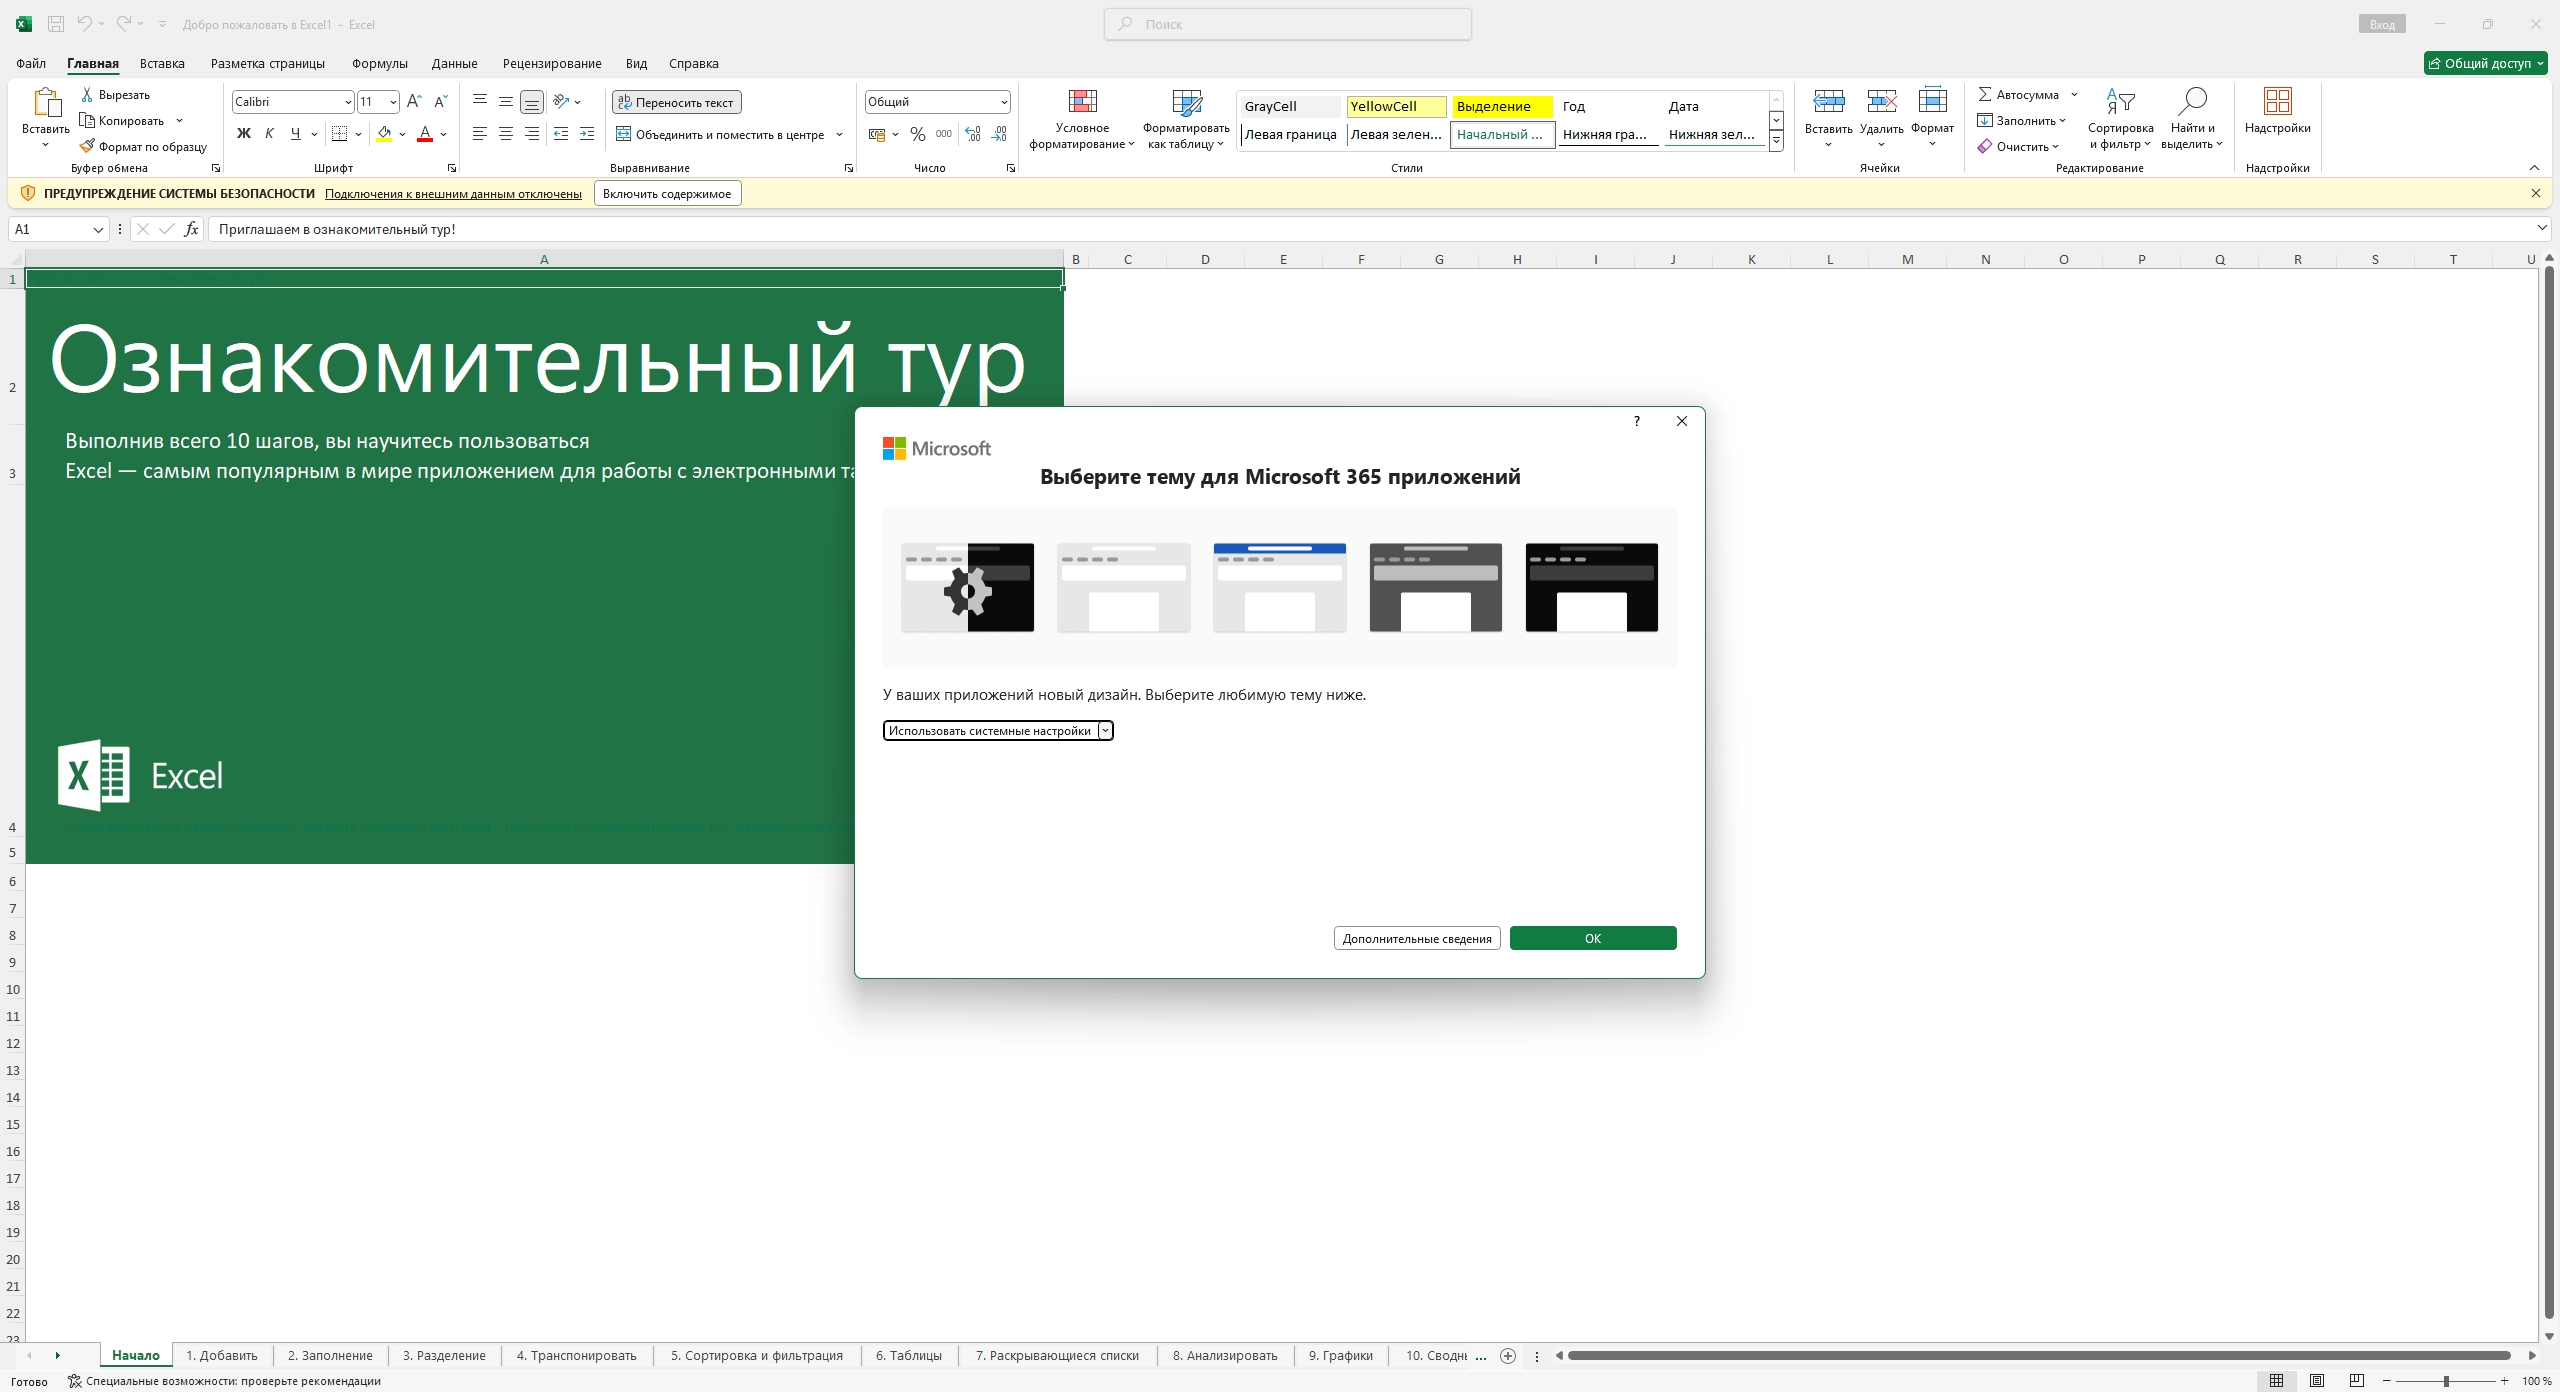This screenshot has width=2560, height=1392.
Task: Click the Format as Table icon
Action: [x=1186, y=102]
